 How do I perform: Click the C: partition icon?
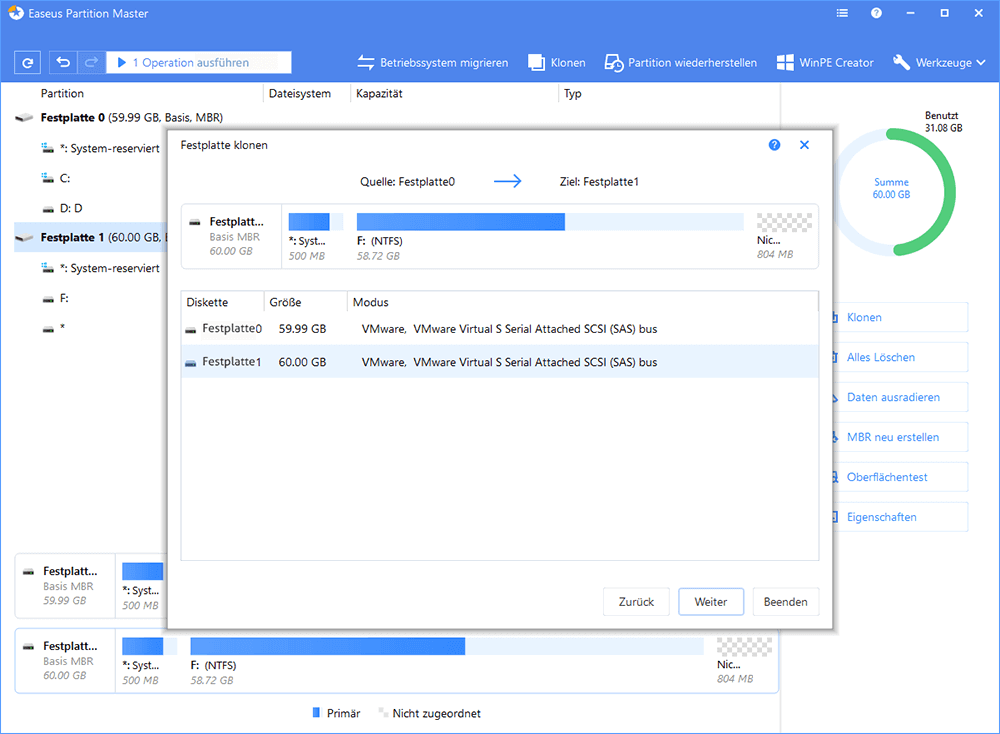(48, 178)
